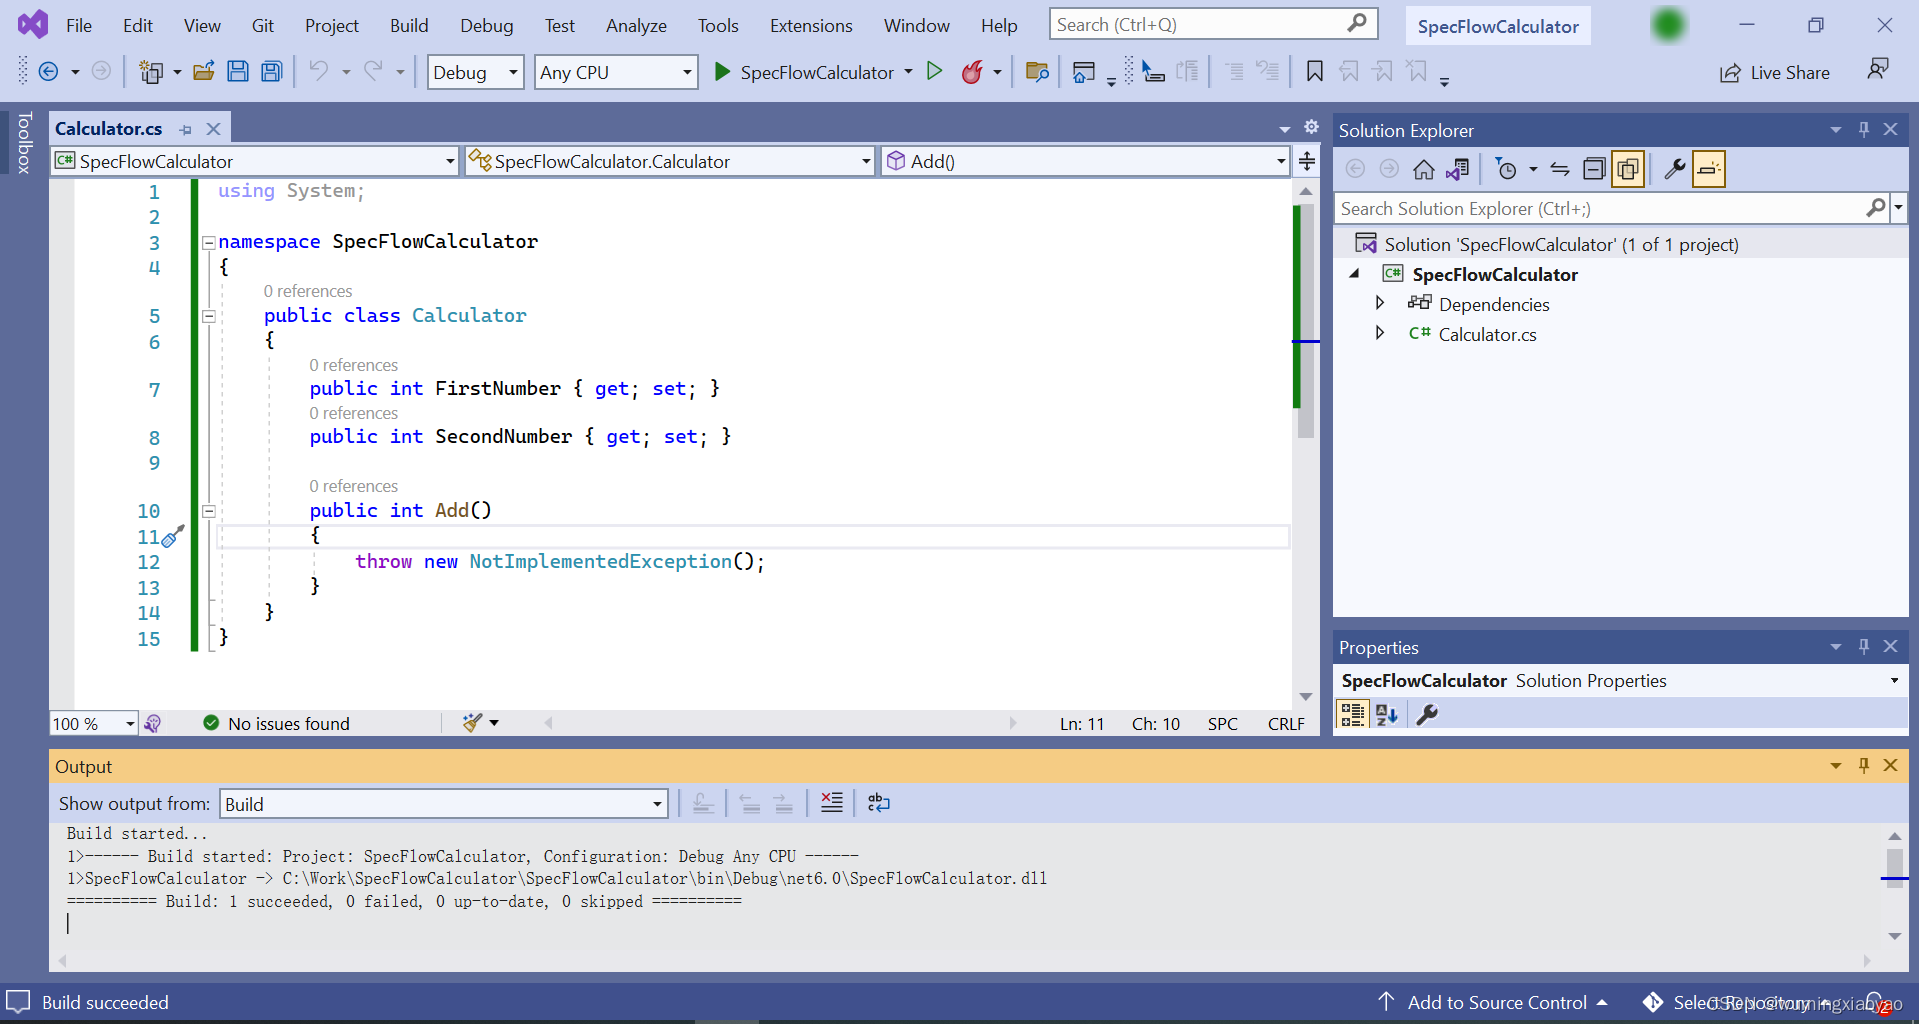Open the 100 % zoom dropdown

click(94, 723)
